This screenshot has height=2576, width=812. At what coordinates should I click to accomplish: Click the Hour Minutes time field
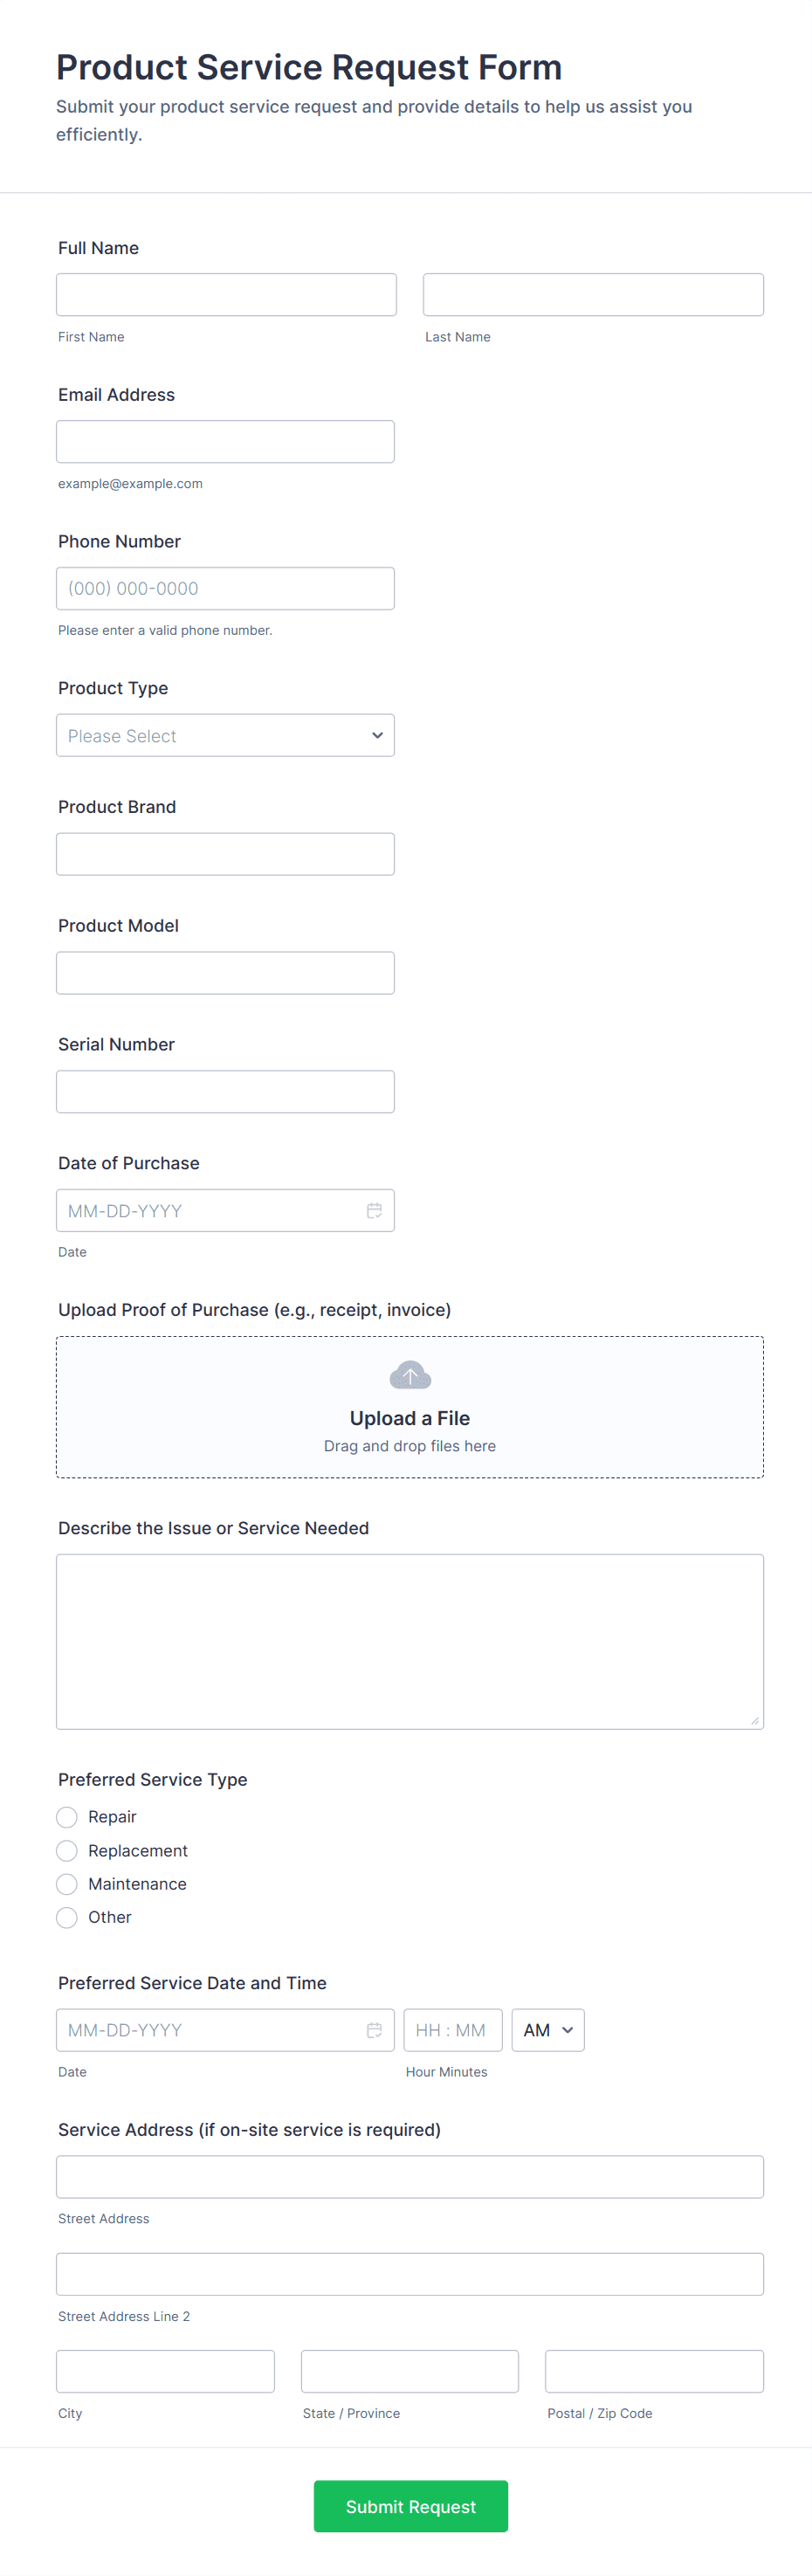click(452, 2029)
